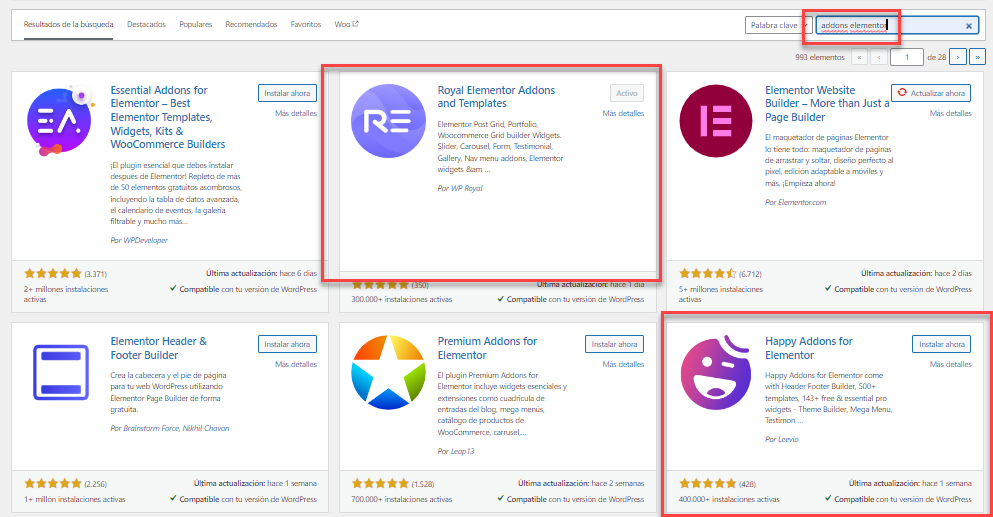Open Premium Addons for Elementor title

(487, 348)
